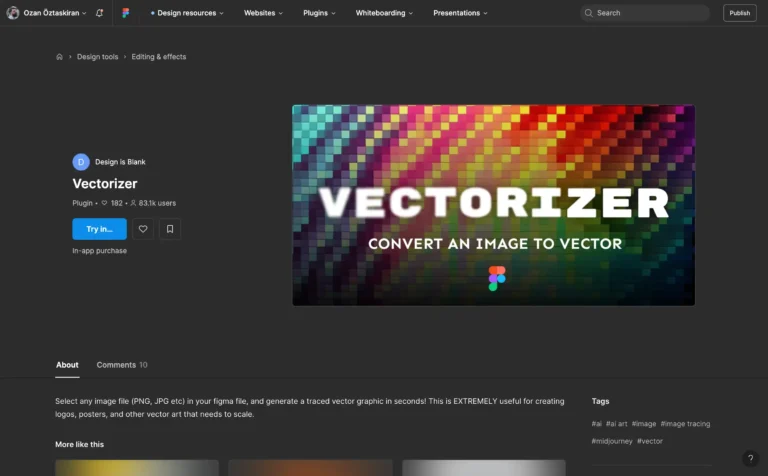The width and height of the screenshot is (768, 476).
Task: Focus the Search input field
Action: click(x=645, y=13)
